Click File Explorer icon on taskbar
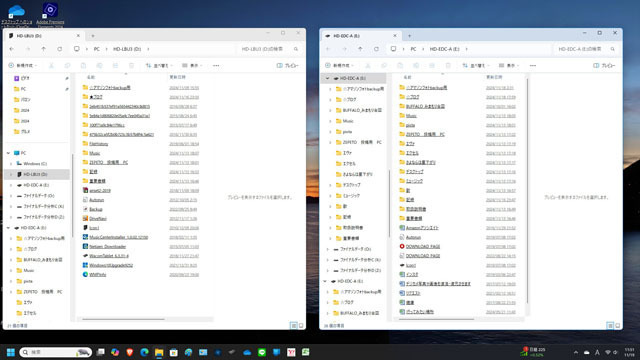Viewport: 640px width, 360px height. point(159,352)
